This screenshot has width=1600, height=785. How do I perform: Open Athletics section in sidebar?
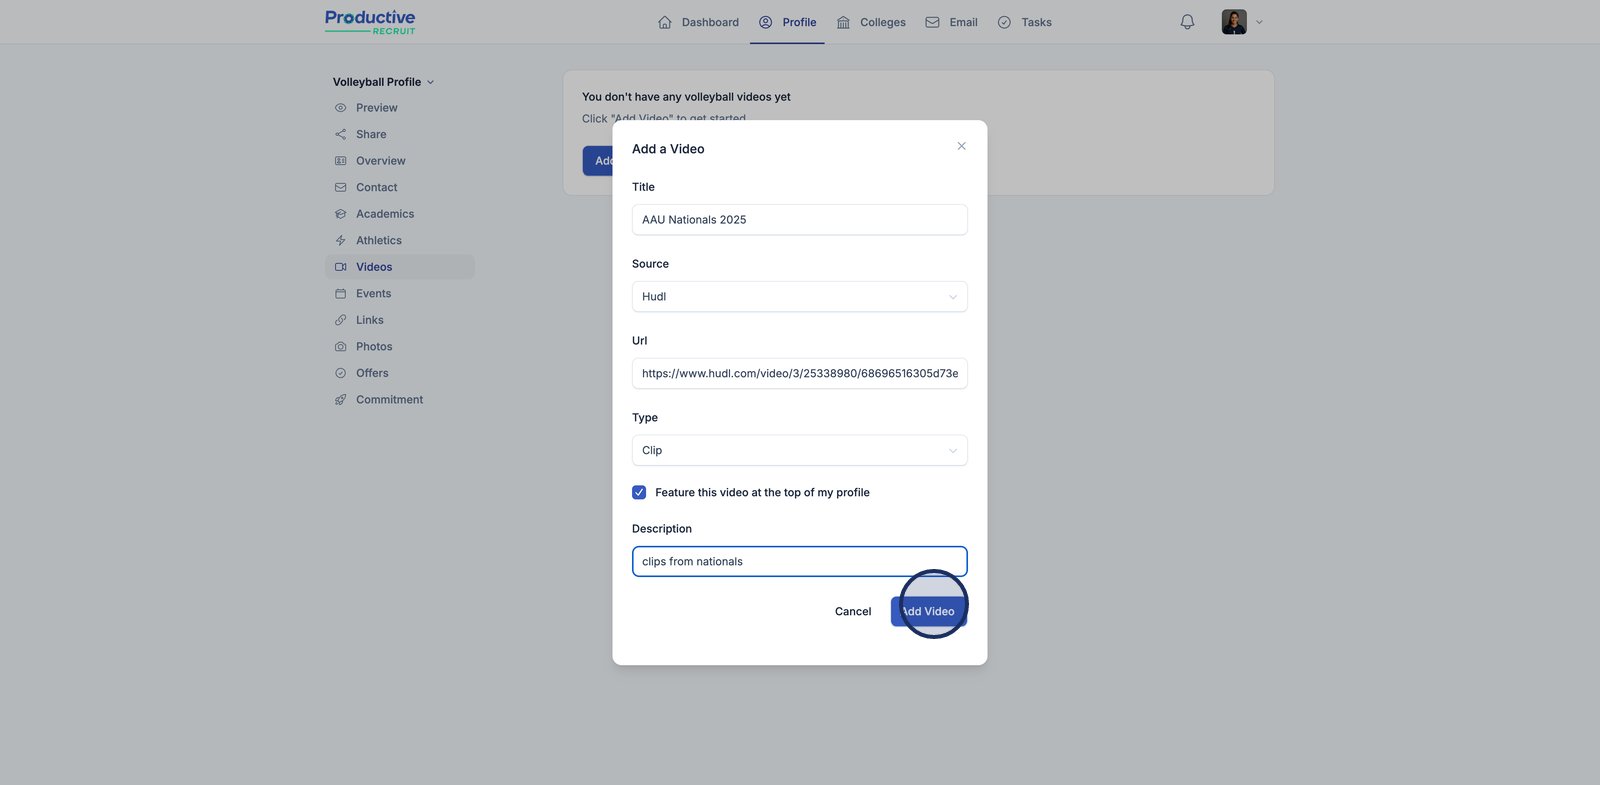click(378, 241)
